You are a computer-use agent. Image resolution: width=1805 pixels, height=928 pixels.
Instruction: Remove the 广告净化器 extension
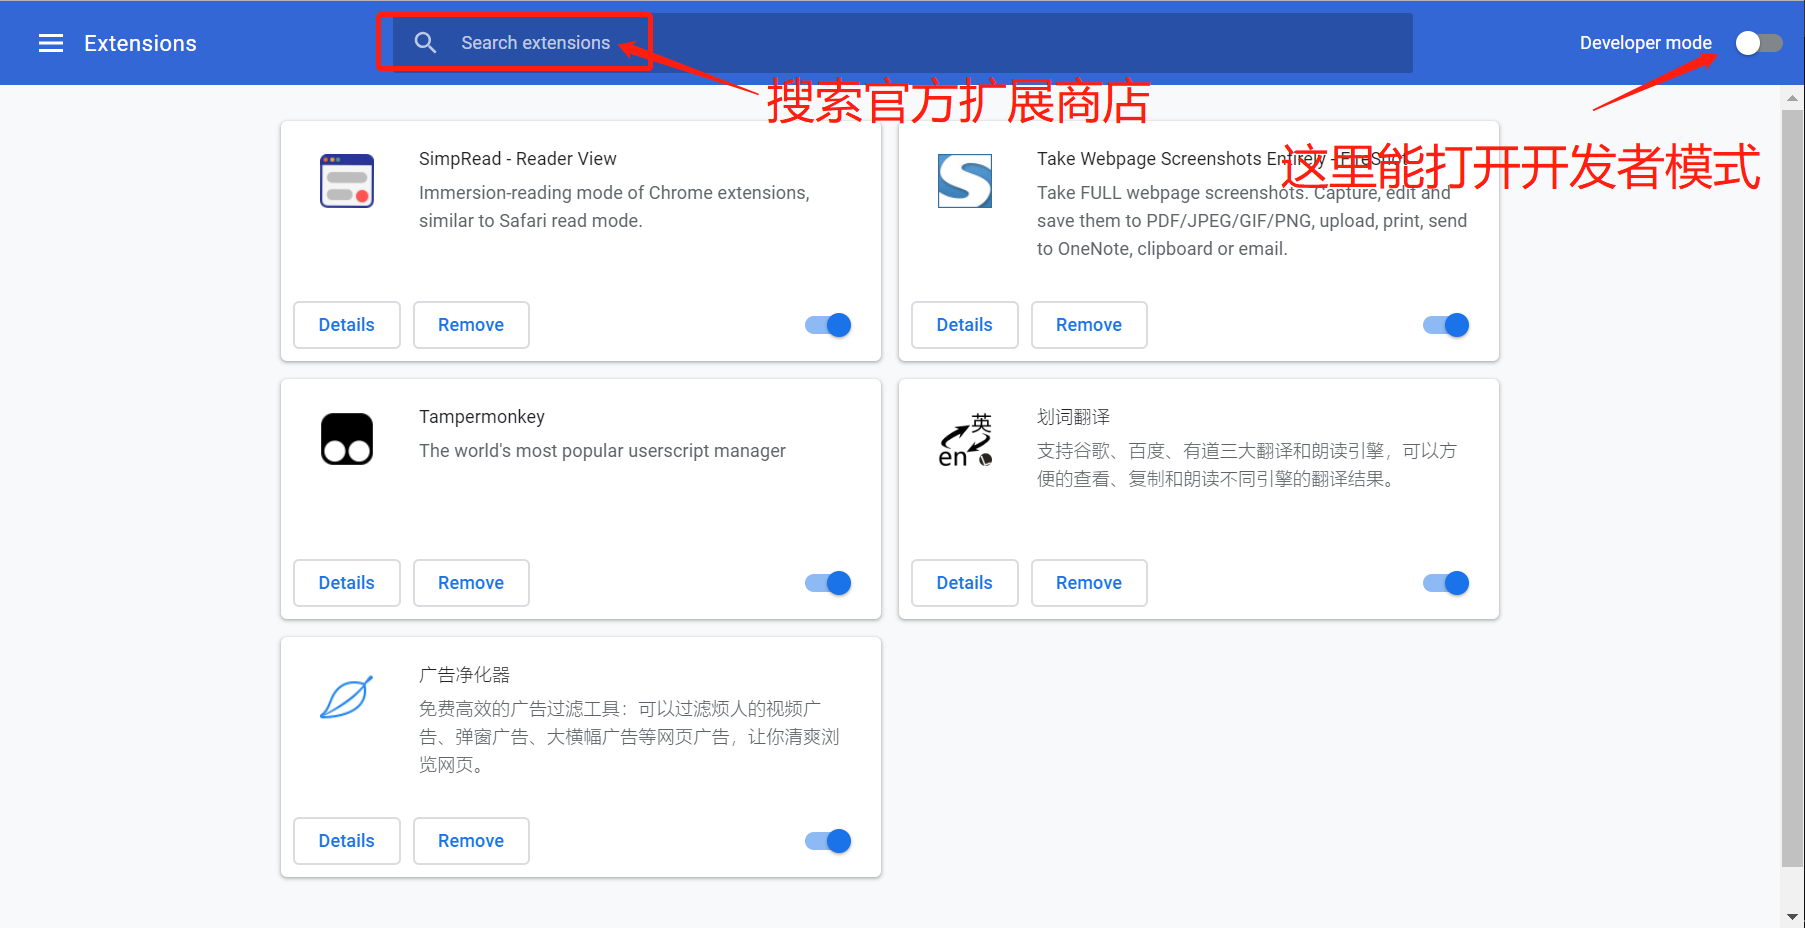point(471,841)
